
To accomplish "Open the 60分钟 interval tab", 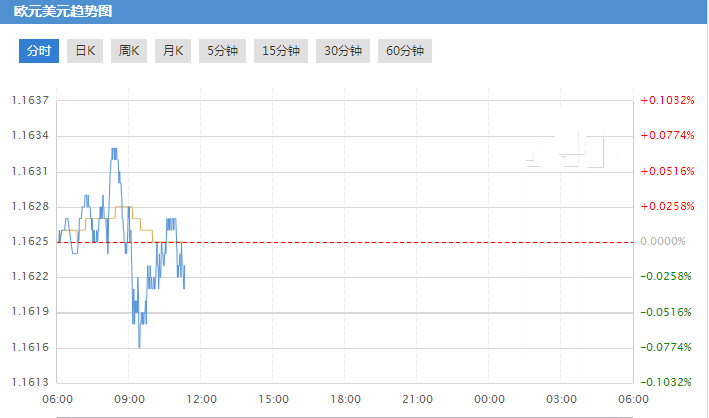I will pyautogui.click(x=405, y=51).
